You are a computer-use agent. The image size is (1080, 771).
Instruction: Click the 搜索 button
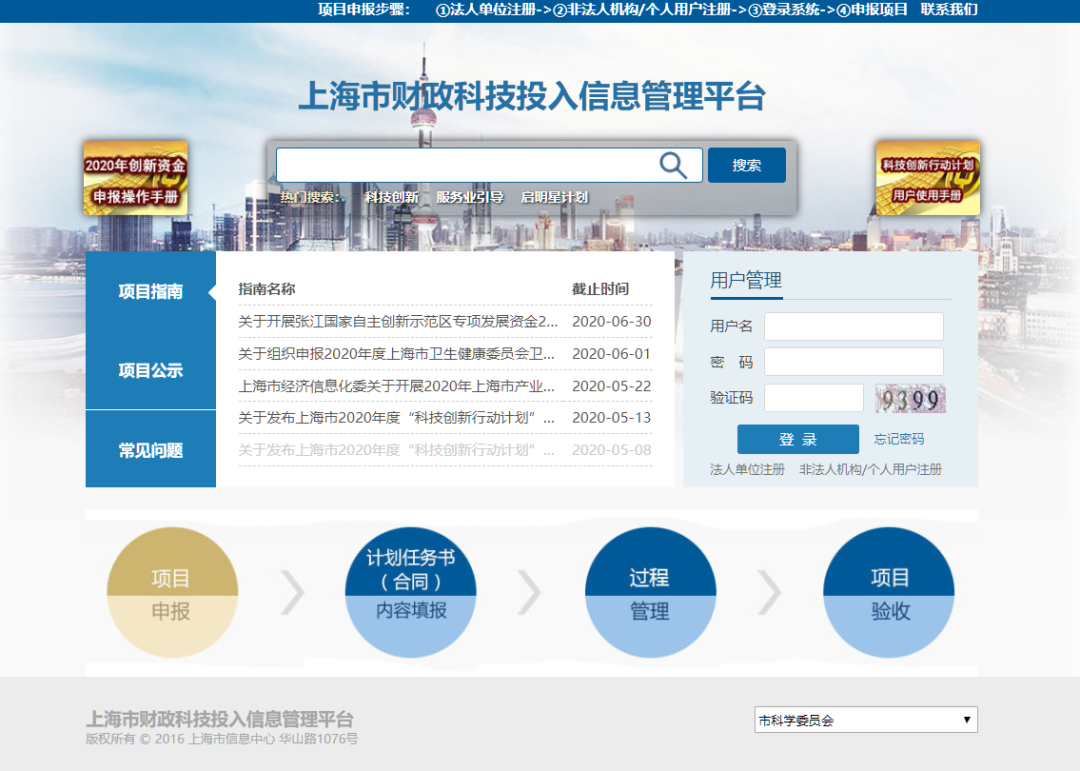point(747,165)
